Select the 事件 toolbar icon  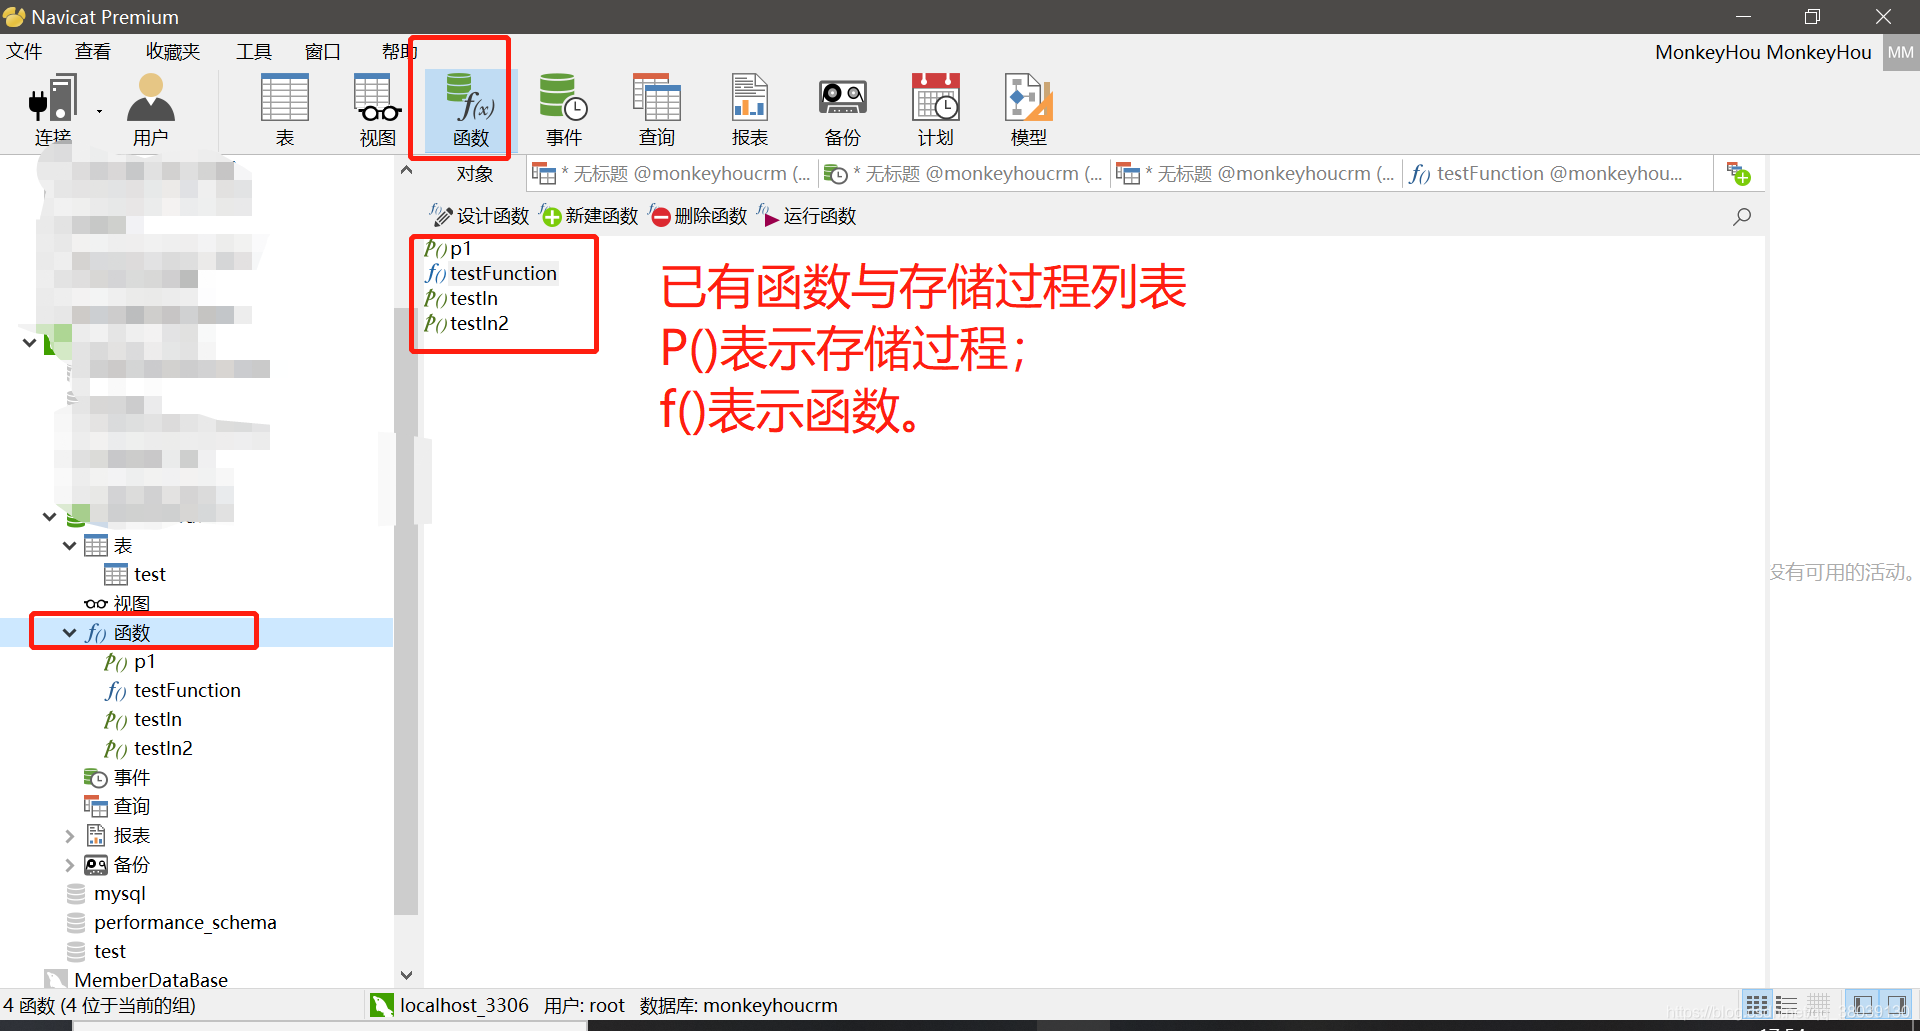(564, 110)
